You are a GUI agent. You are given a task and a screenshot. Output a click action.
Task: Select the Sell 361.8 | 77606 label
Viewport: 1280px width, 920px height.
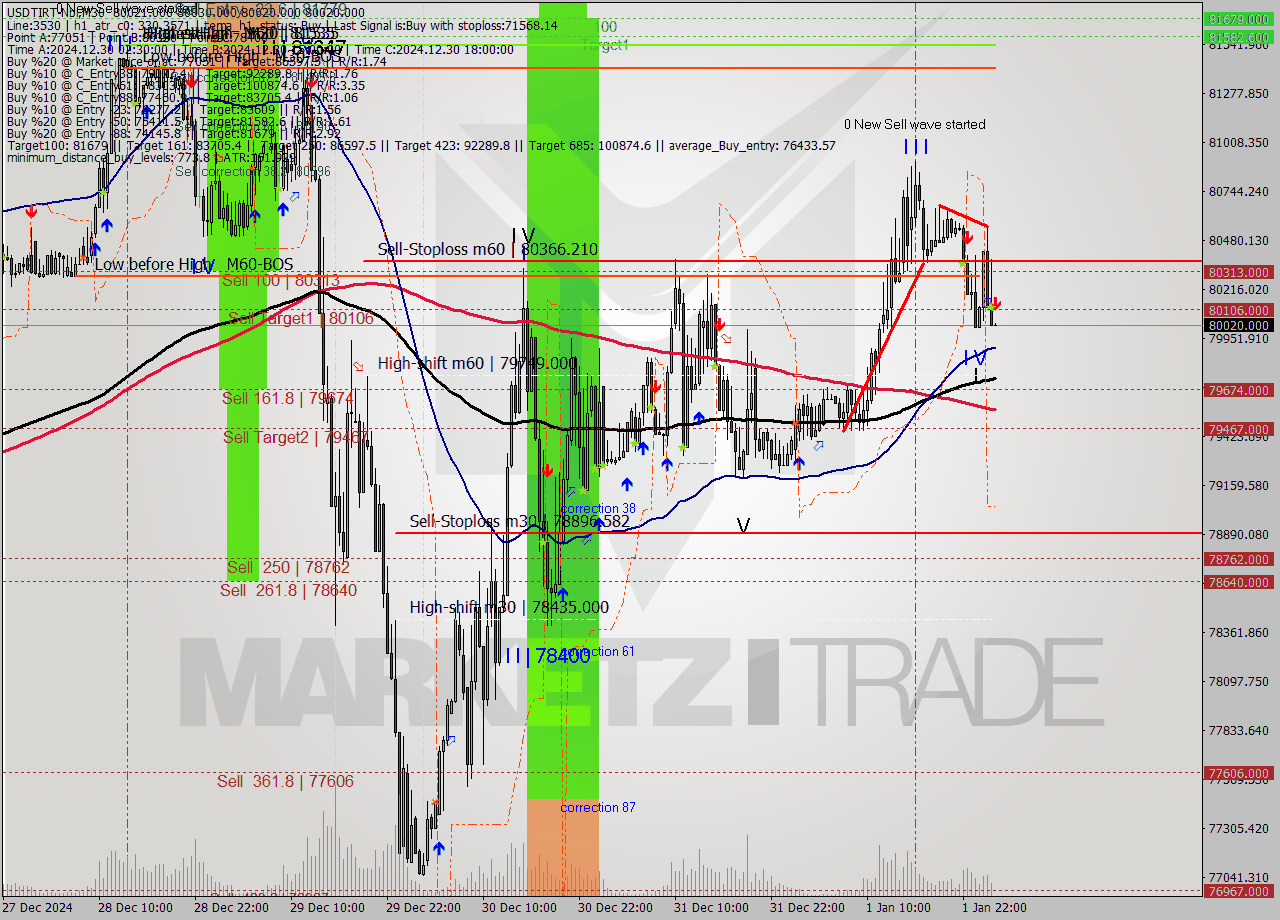[x=286, y=781]
